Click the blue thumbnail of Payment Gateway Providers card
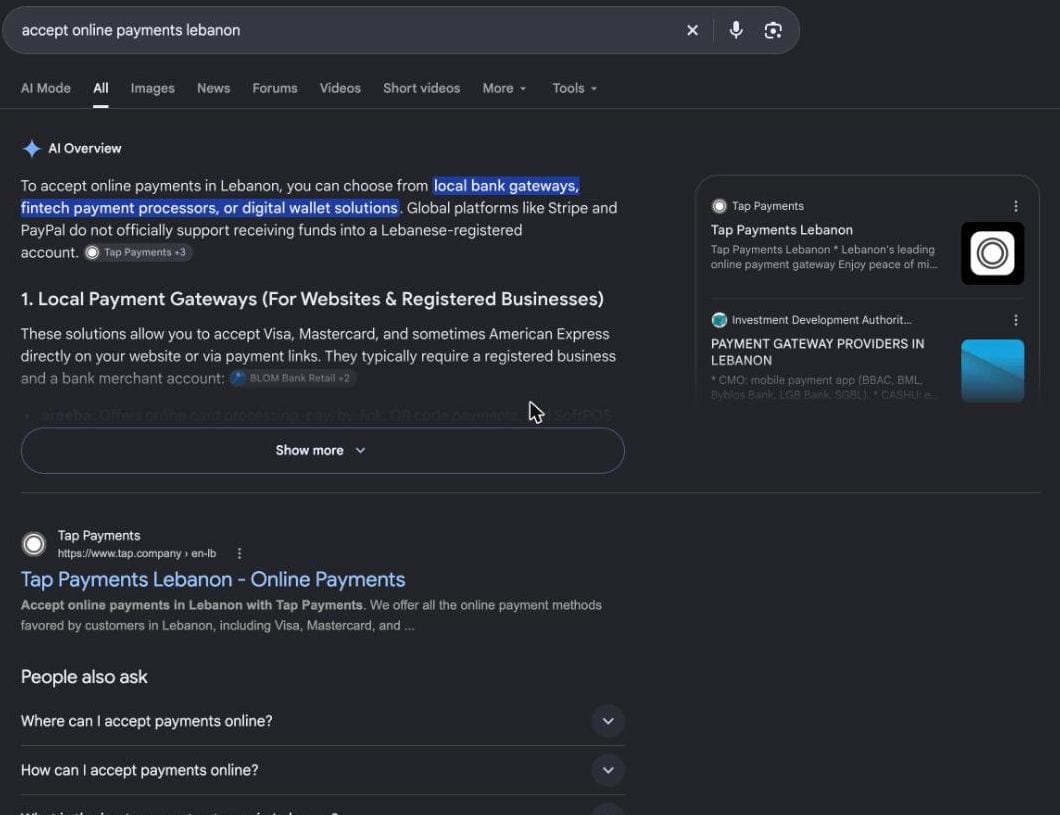1060x815 pixels. [x=992, y=371]
